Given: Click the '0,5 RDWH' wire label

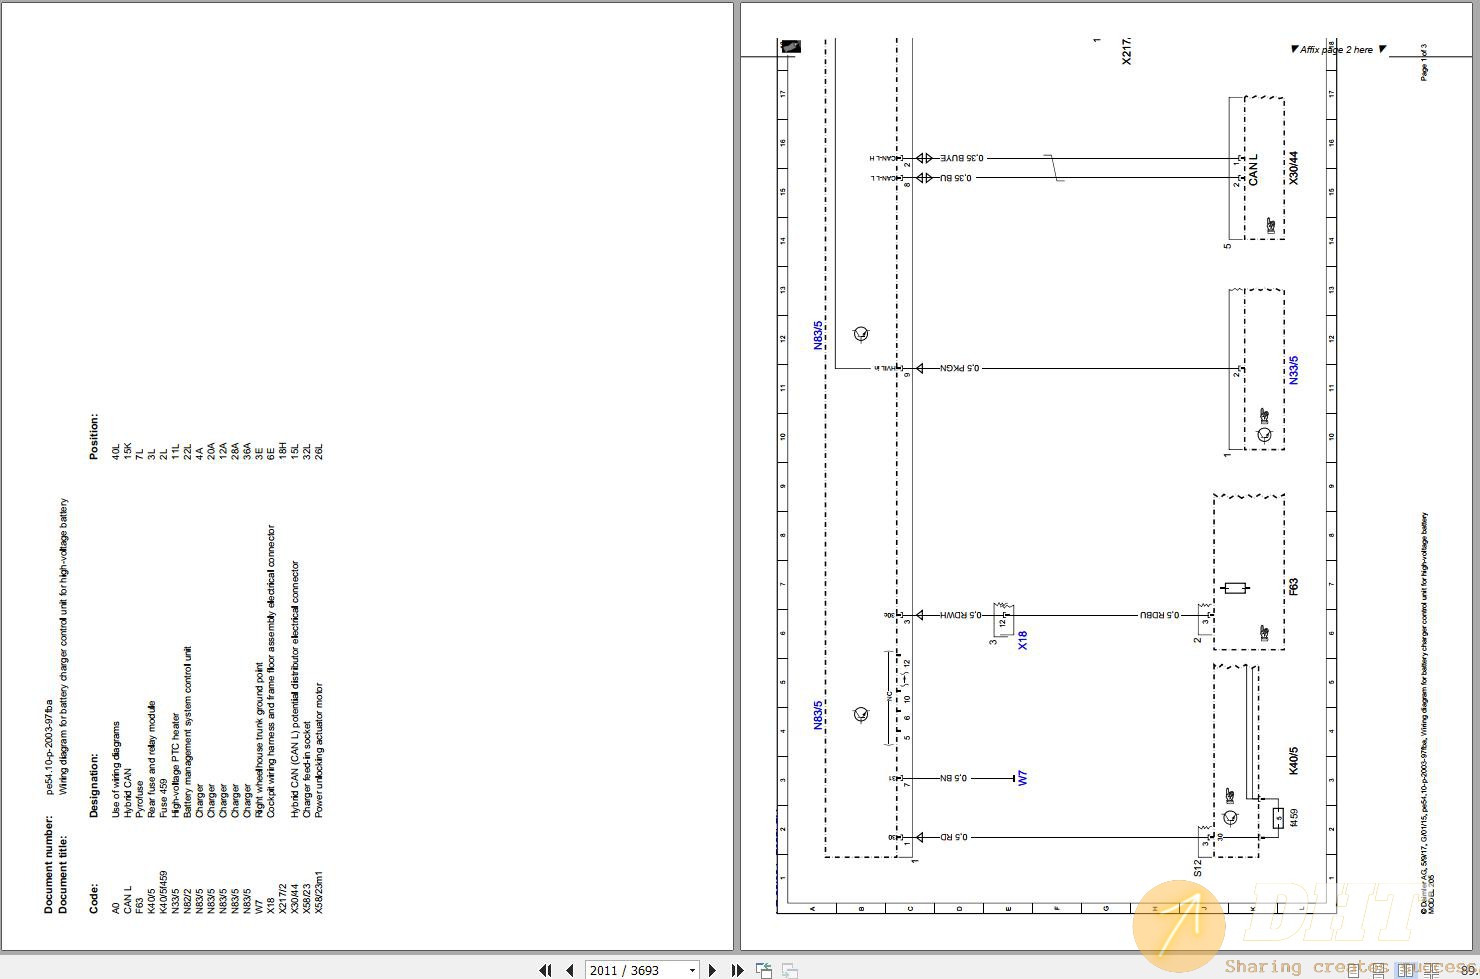Looking at the screenshot, I should (960, 615).
